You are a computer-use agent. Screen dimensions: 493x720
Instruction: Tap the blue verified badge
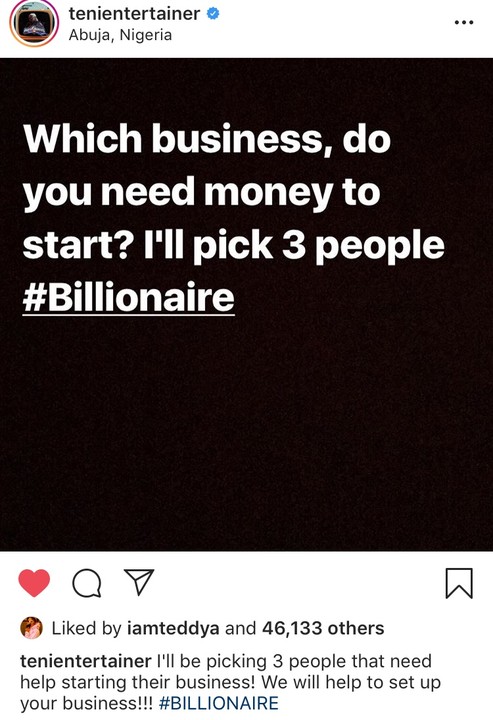coord(213,14)
